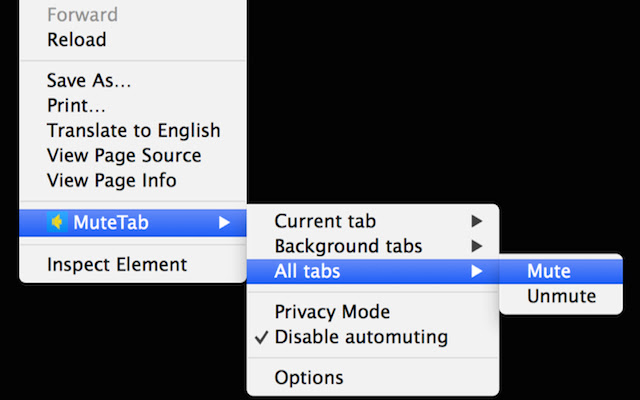Image resolution: width=640 pixels, height=400 pixels.
Task: Select Unmute in All tabs submenu
Action: pyautogui.click(x=561, y=296)
